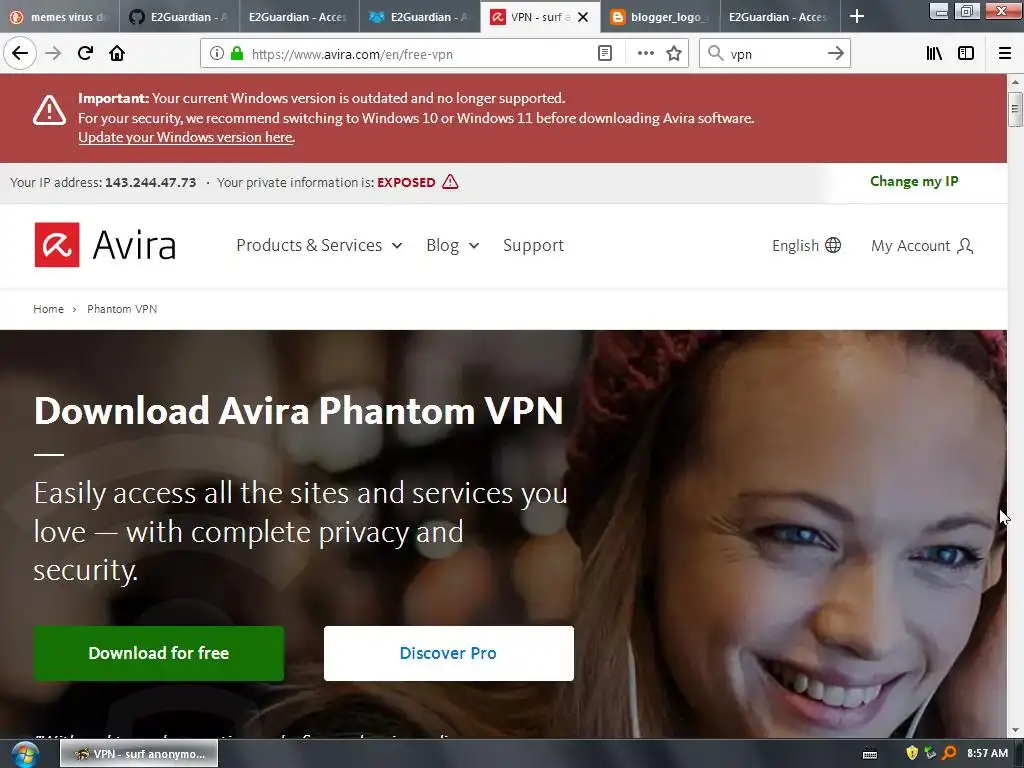Reload the current page
This screenshot has height=768, width=1024.
85,54
